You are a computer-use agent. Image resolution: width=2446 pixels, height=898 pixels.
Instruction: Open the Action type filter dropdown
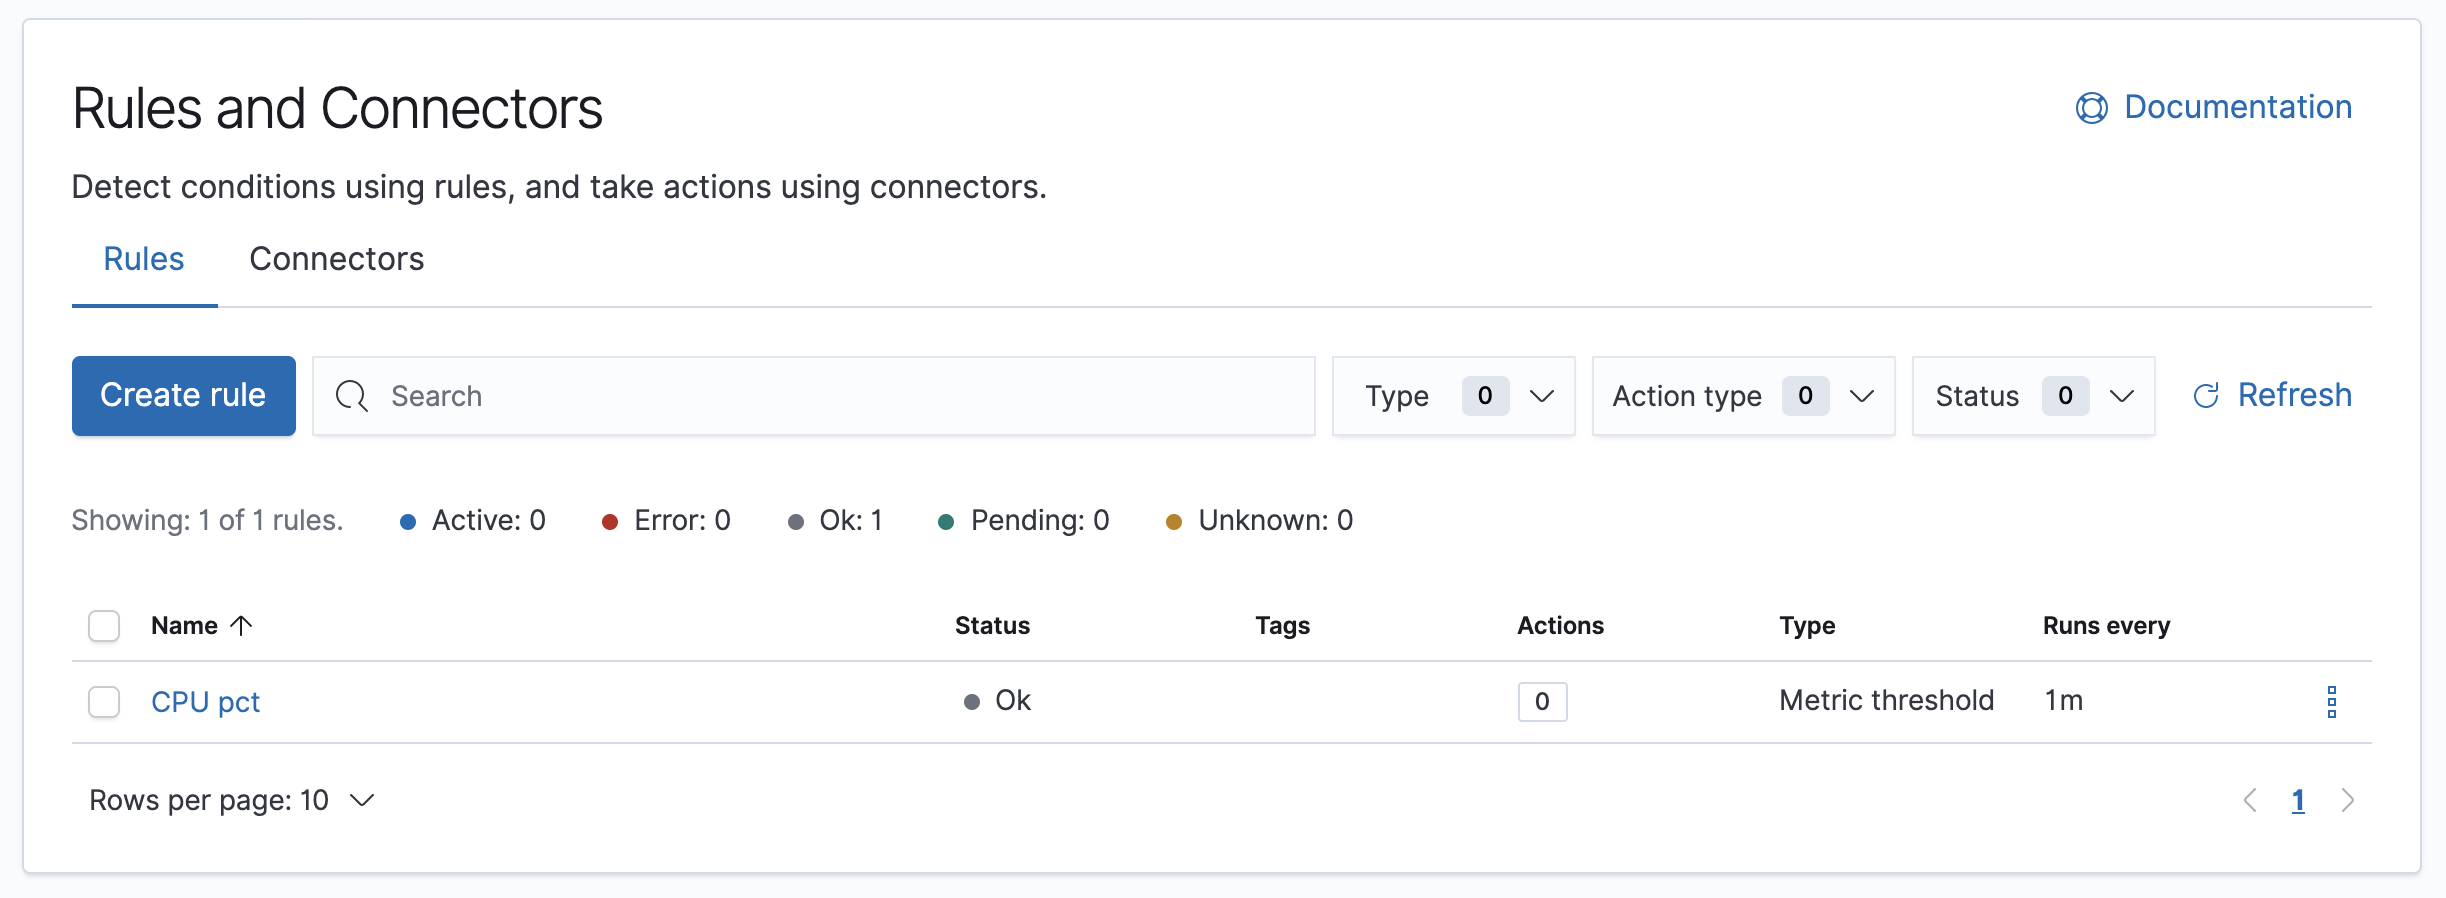tap(1742, 396)
